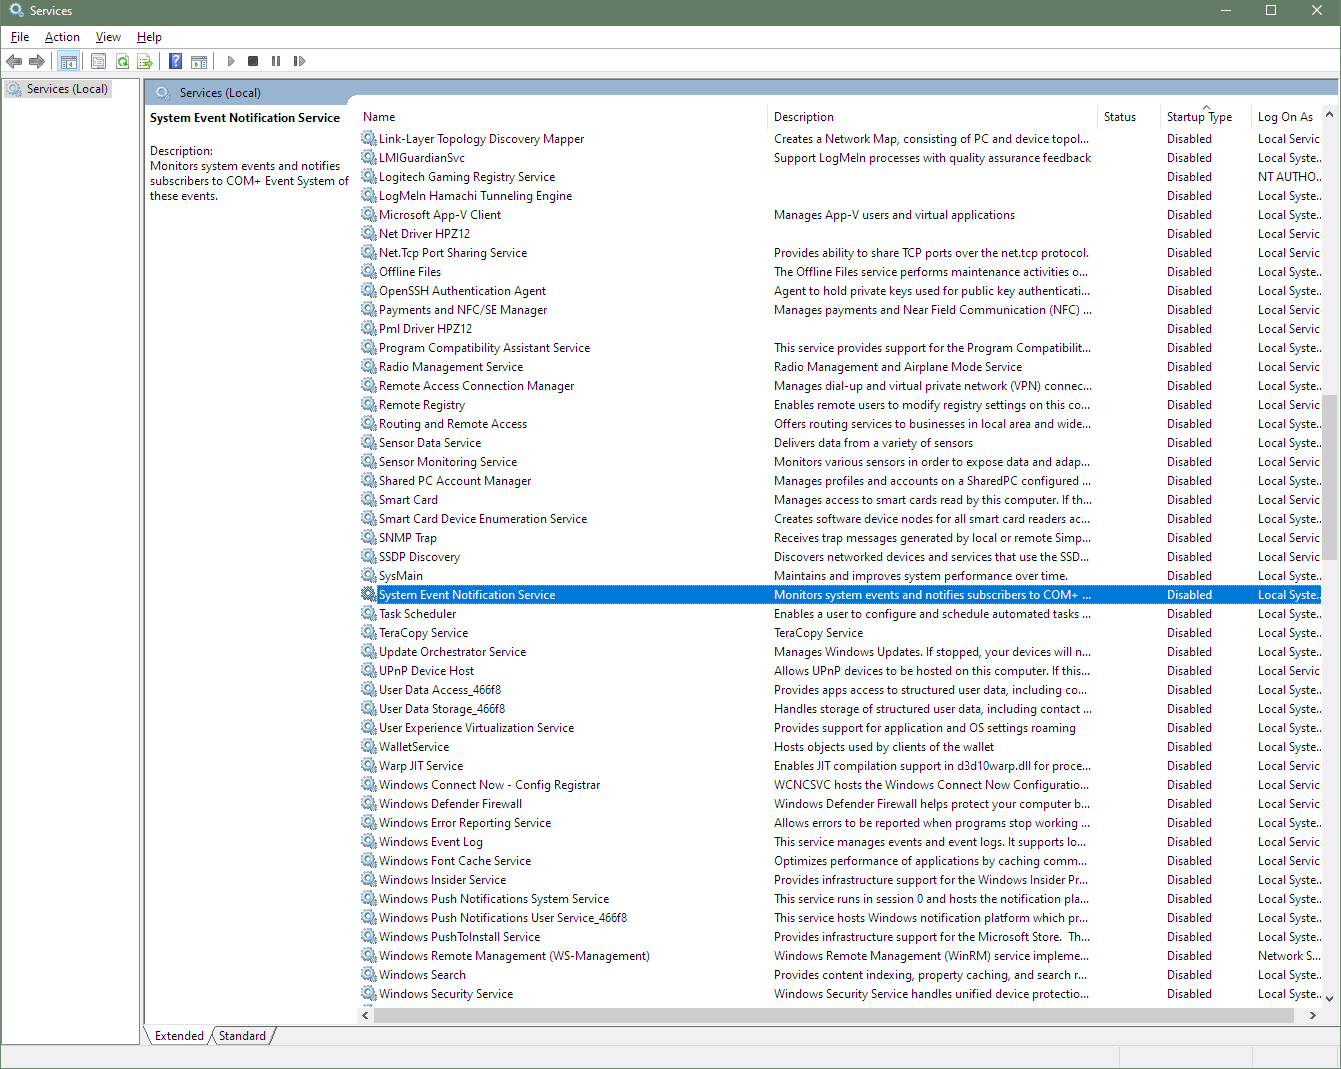Select UPnP Device Host service
The height and width of the screenshot is (1069, 1341).
coord(840,671)
